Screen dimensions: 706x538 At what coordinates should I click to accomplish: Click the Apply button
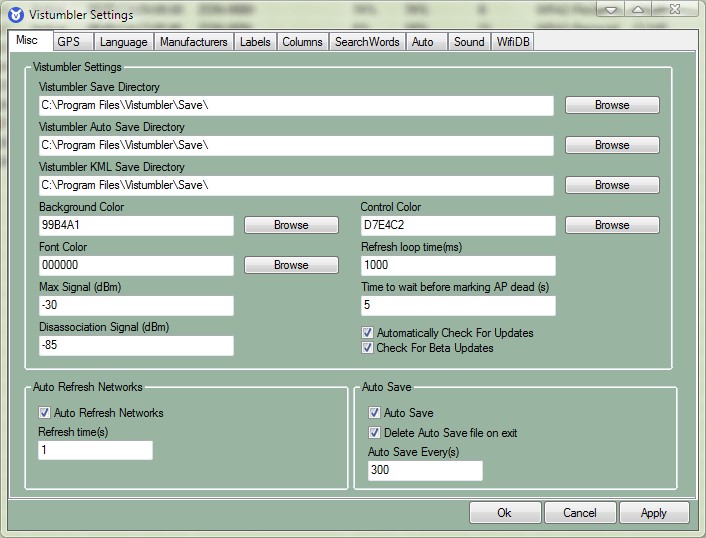[653, 513]
